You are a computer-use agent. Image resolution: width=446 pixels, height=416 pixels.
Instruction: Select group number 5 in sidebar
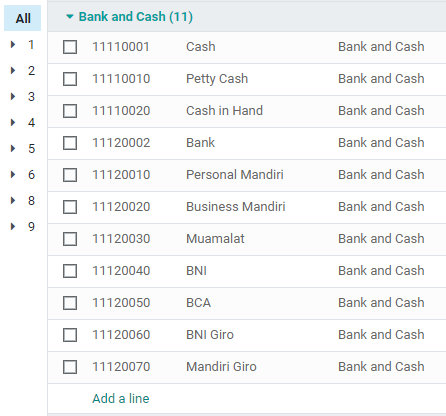point(31,148)
